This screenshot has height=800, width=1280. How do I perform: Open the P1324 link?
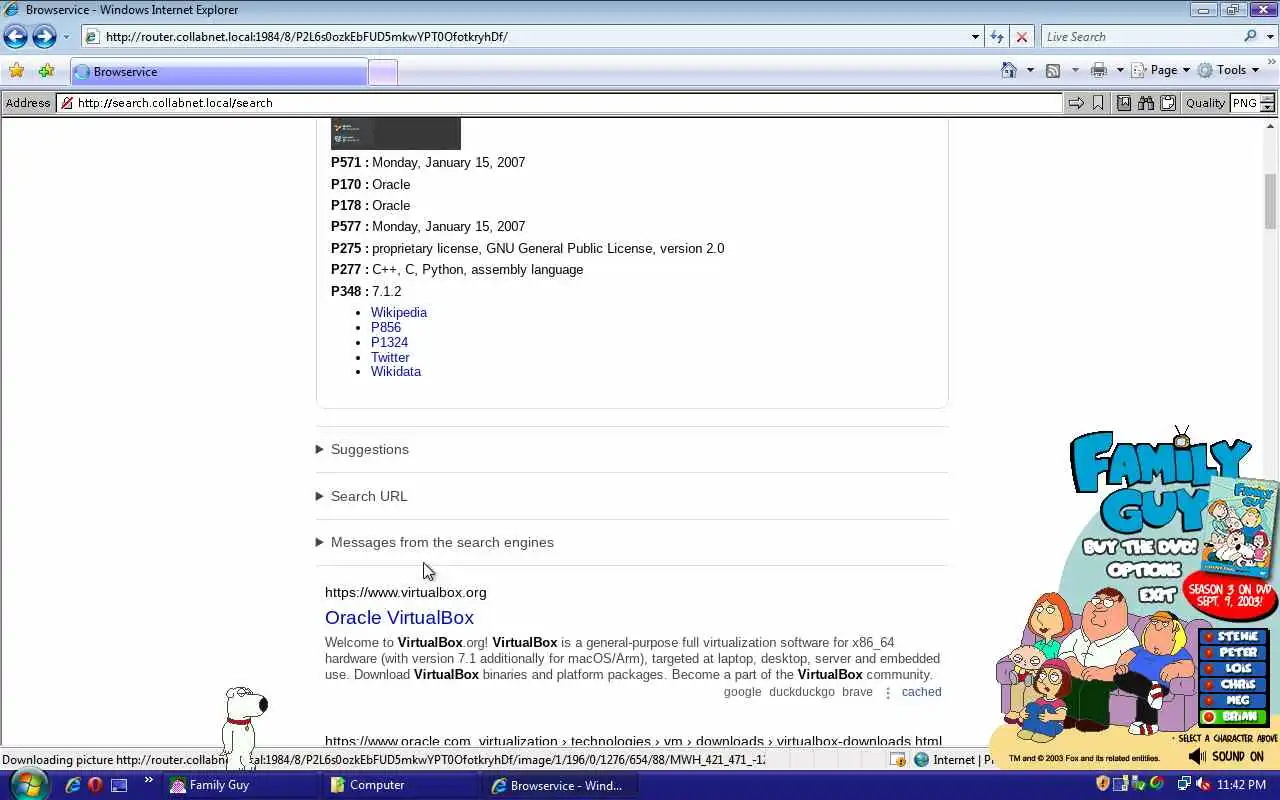click(x=389, y=342)
